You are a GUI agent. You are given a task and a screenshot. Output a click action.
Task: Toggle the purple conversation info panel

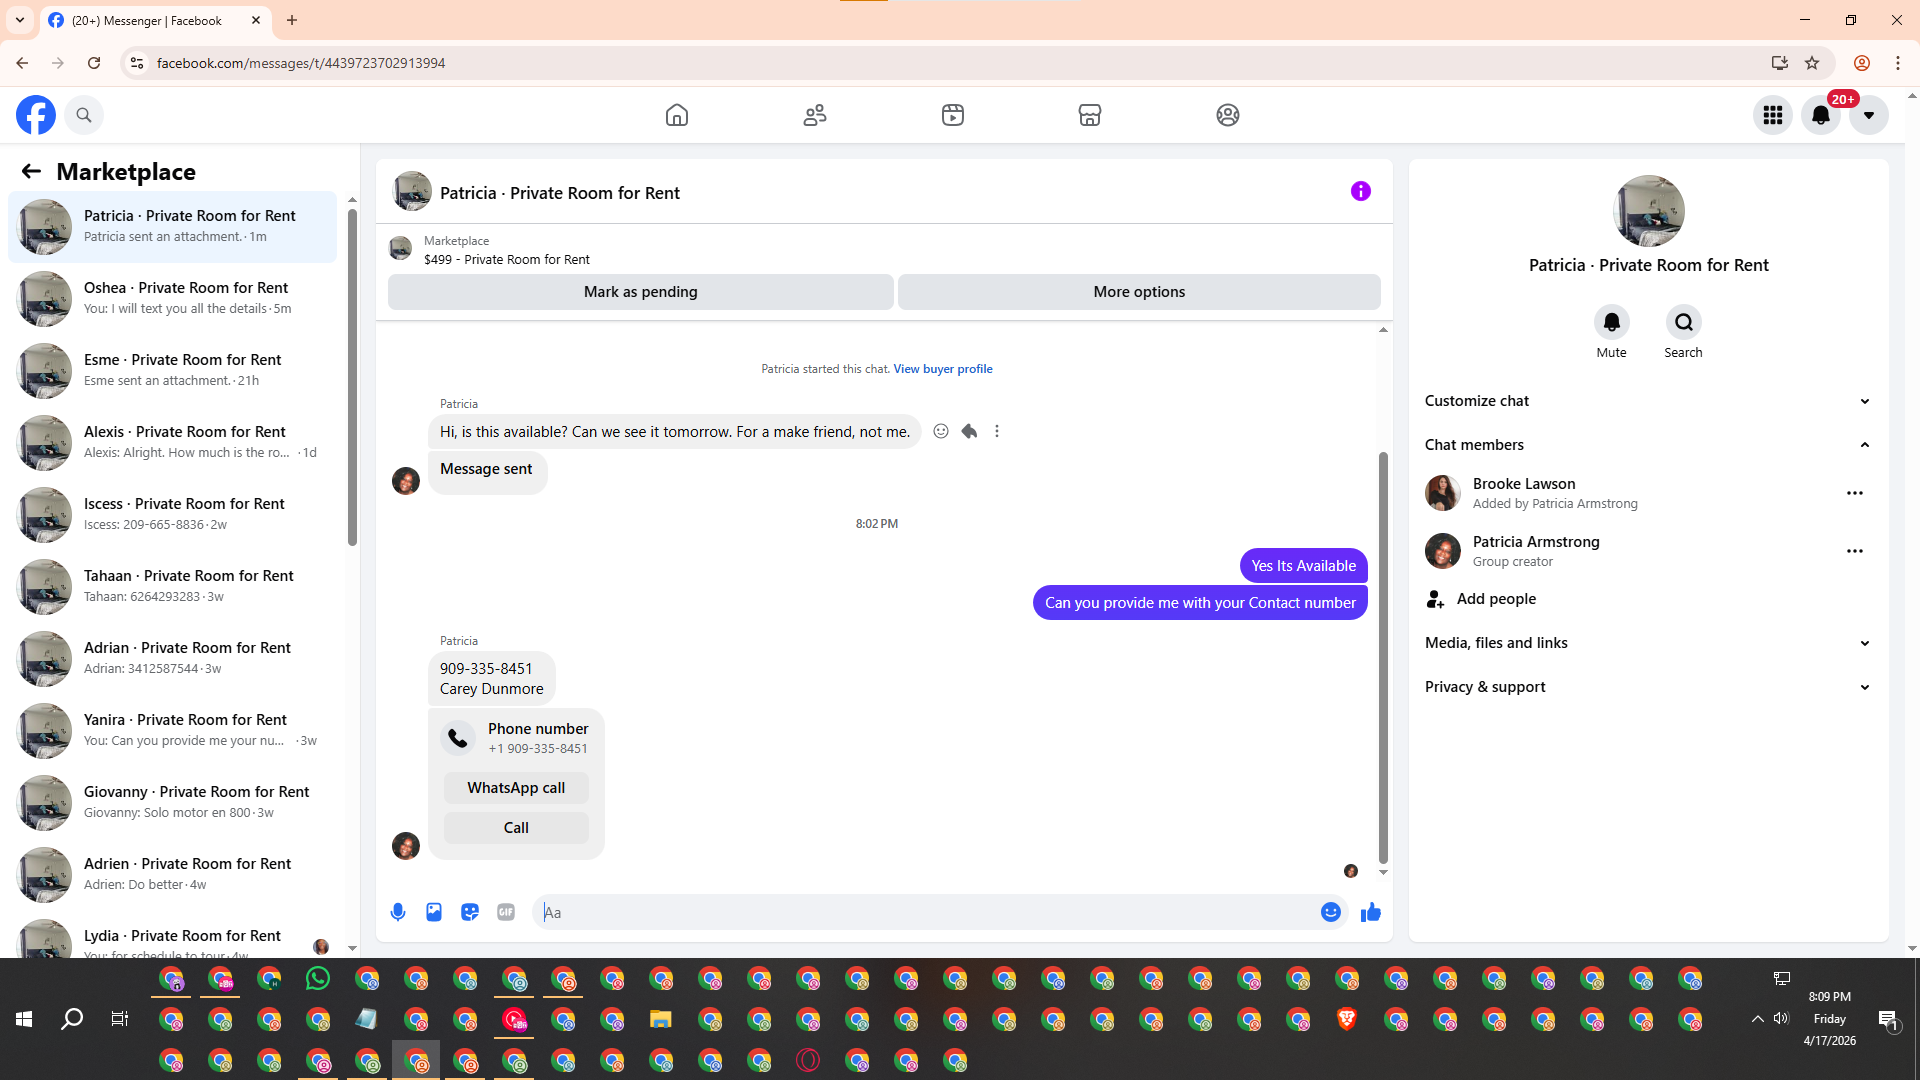click(1360, 191)
